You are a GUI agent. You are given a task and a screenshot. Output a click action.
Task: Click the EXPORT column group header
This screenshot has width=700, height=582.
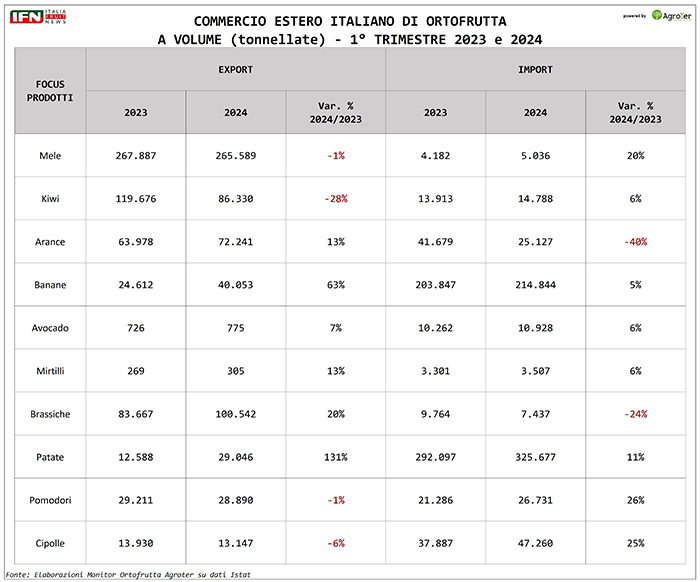(x=235, y=70)
